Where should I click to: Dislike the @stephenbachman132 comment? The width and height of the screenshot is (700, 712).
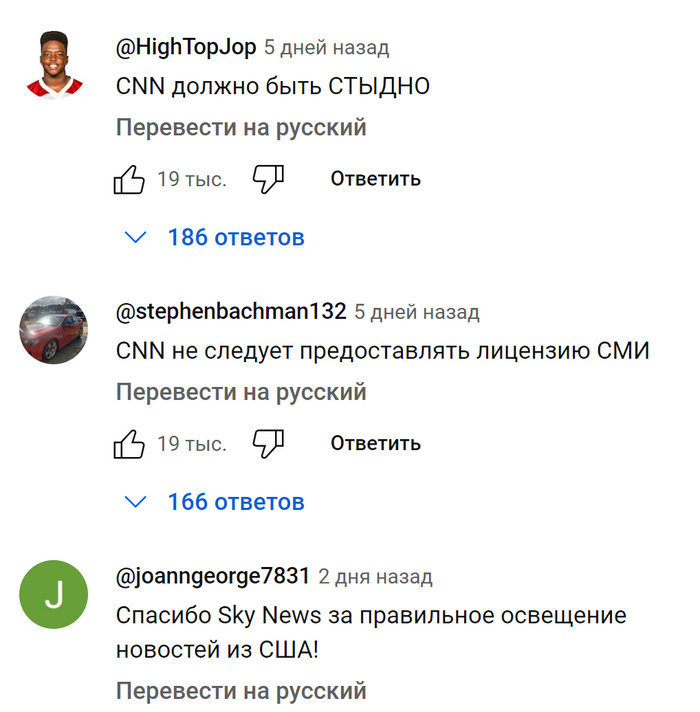click(x=268, y=443)
